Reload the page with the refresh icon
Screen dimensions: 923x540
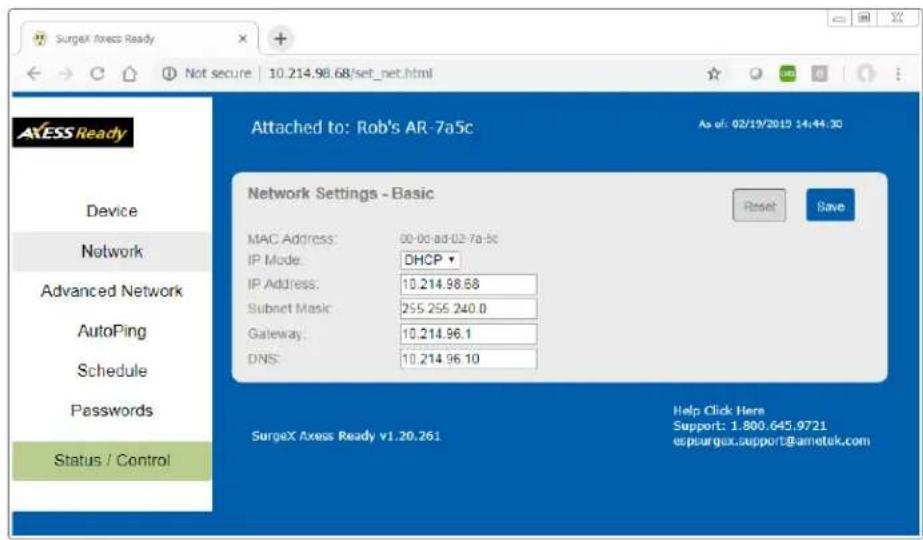coord(97,74)
